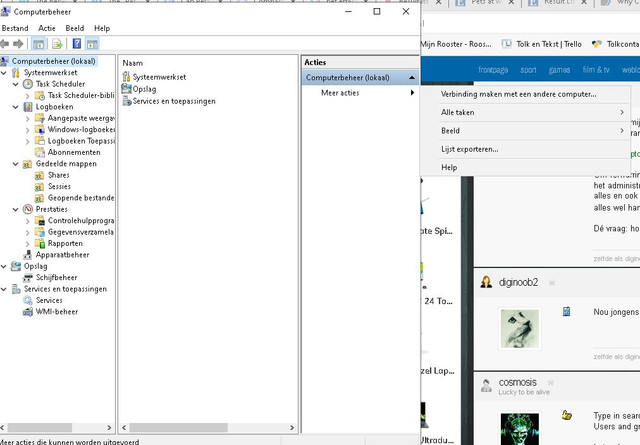The width and height of the screenshot is (640, 445).
Task: Click the Services gear icon in tree
Action: [28, 300]
